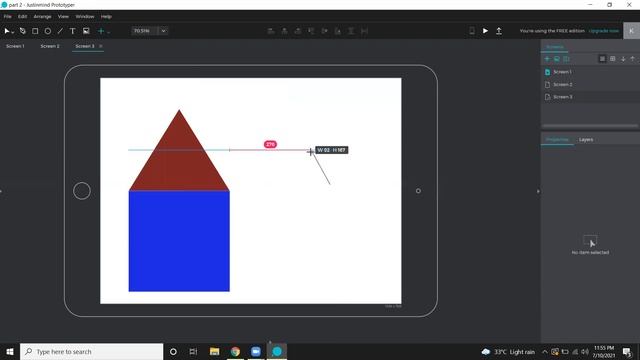Click the third green icon in the Screens panel
Screen dimensions: 640x360
click(566, 59)
